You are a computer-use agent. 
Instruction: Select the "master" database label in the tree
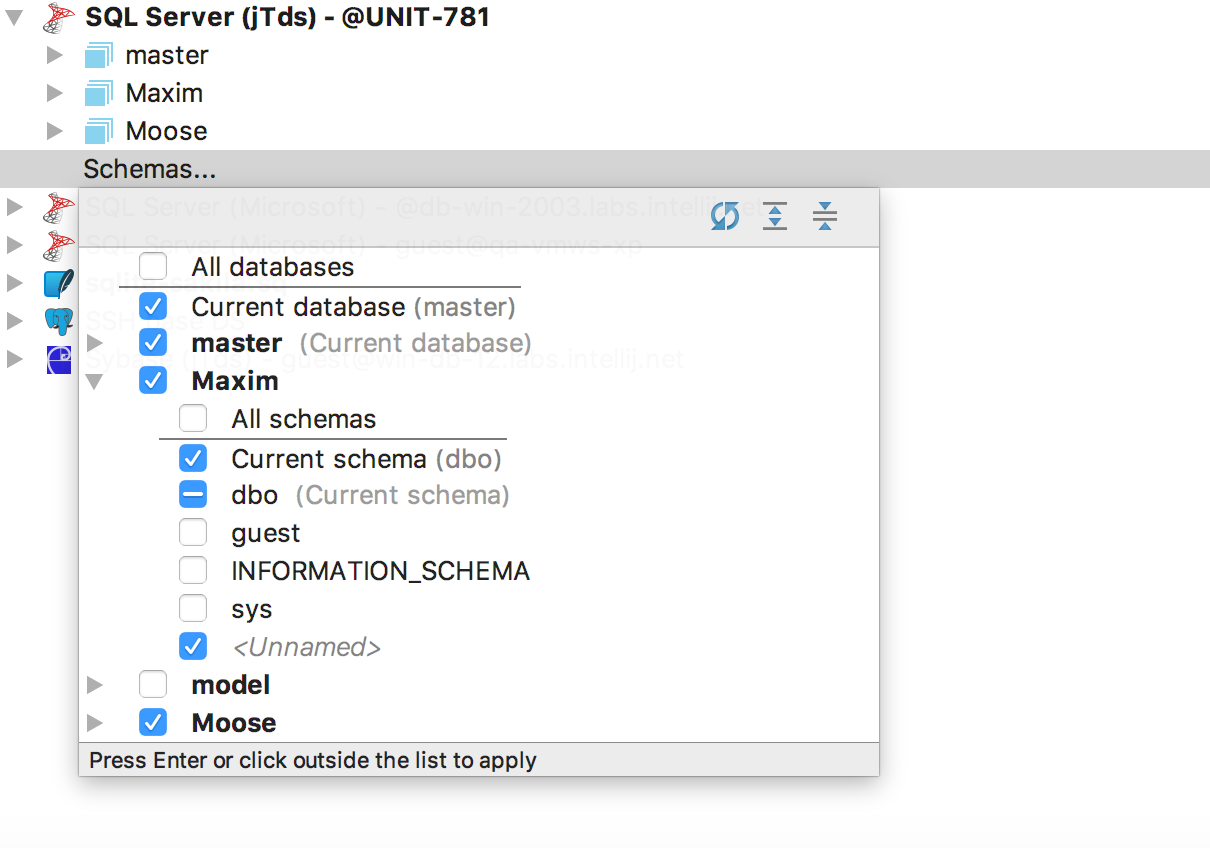pyautogui.click(x=167, y=55)
